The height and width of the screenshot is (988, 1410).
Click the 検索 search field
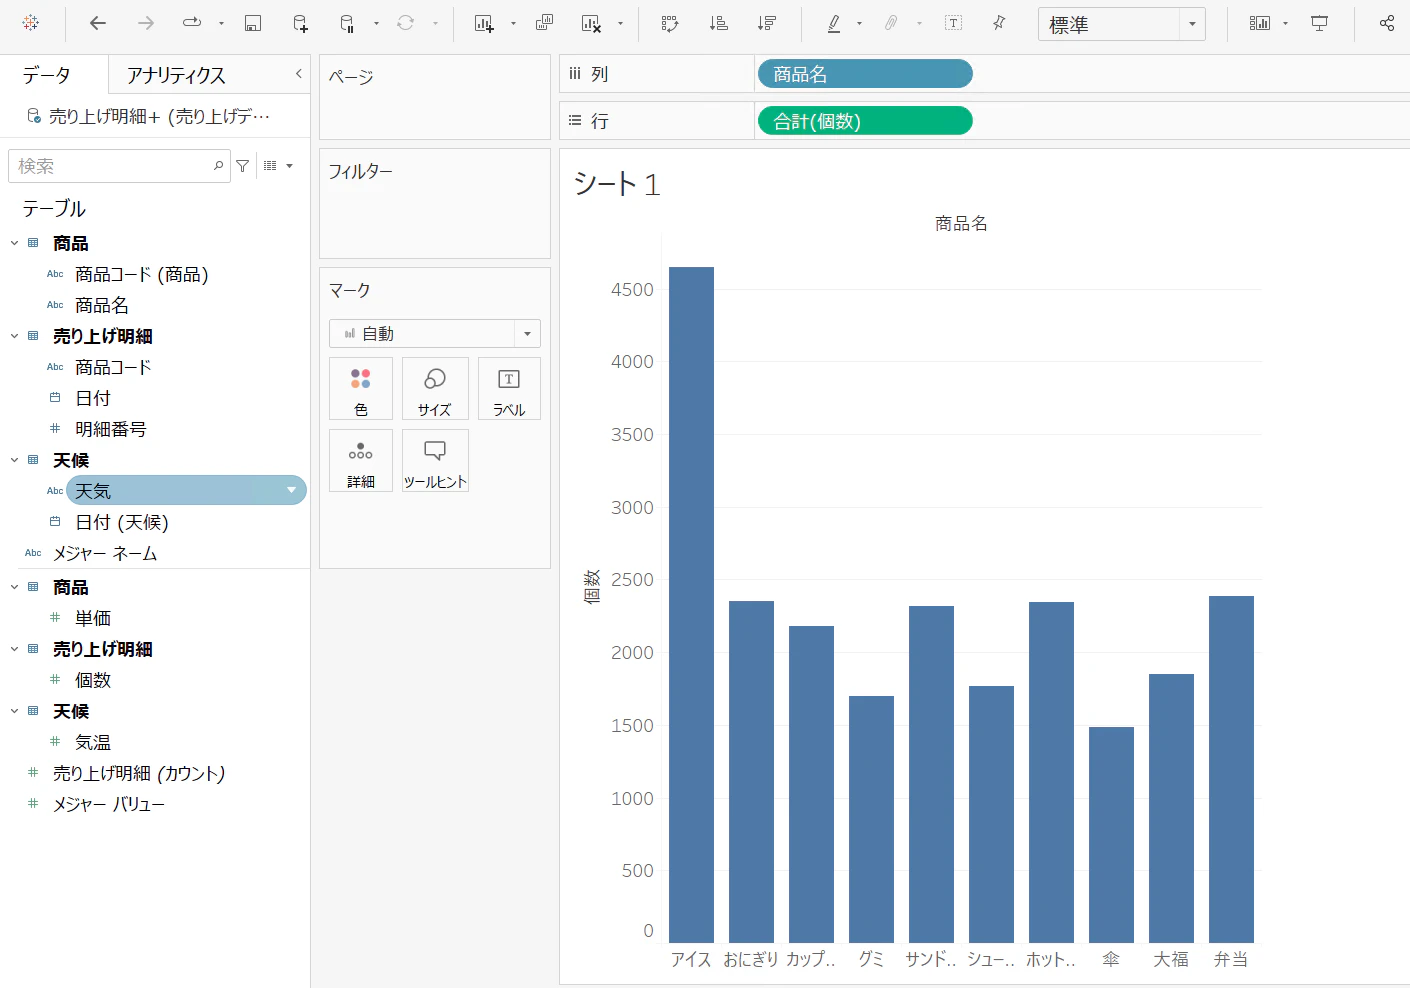[x=119, y=166]
